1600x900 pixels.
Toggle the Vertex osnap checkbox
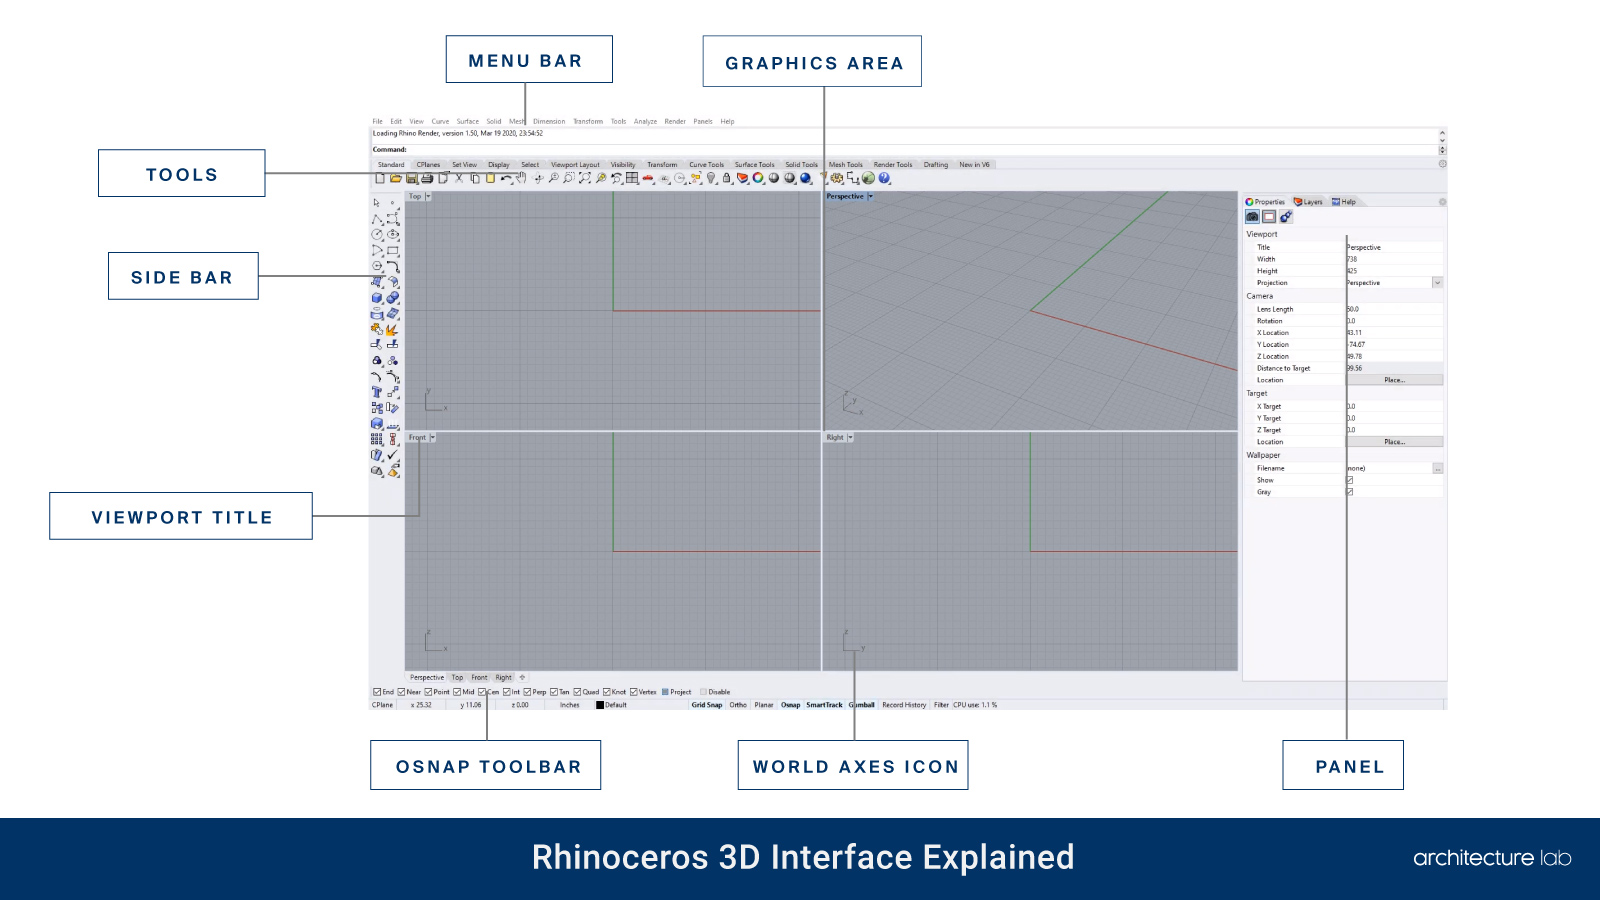click(x=633, y=692)
